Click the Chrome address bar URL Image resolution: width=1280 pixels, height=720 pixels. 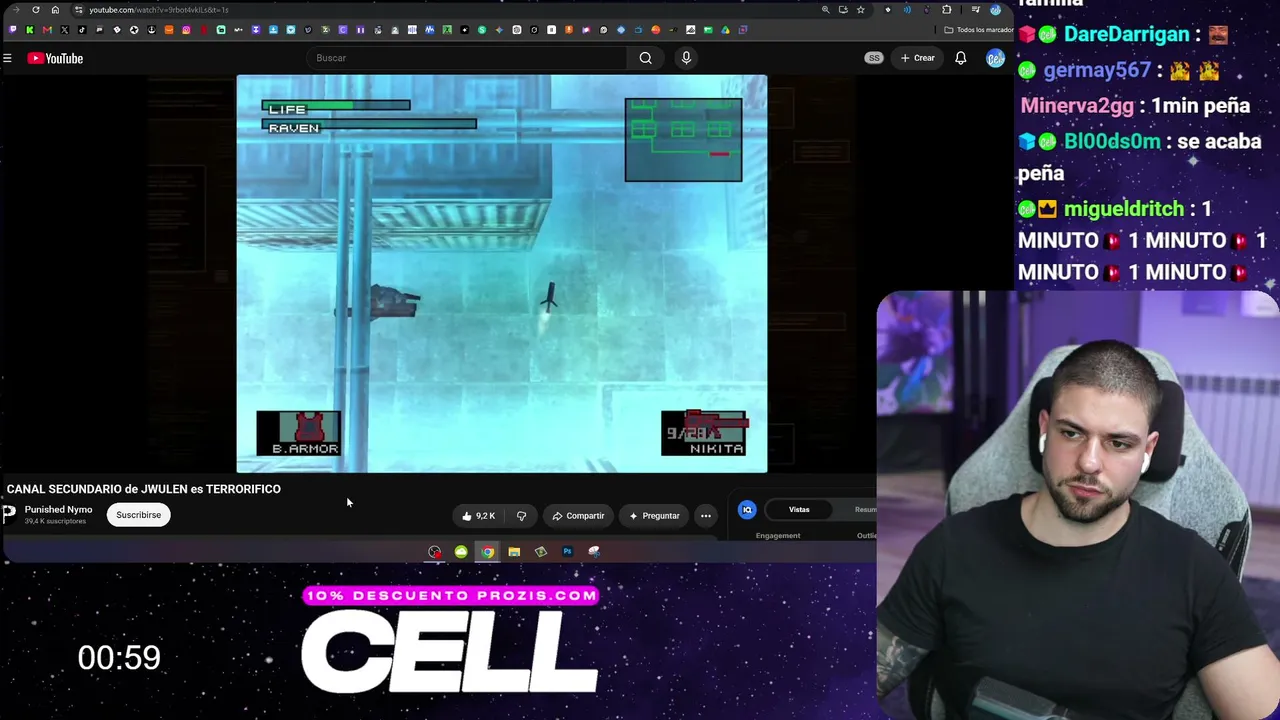pos(159,10)
